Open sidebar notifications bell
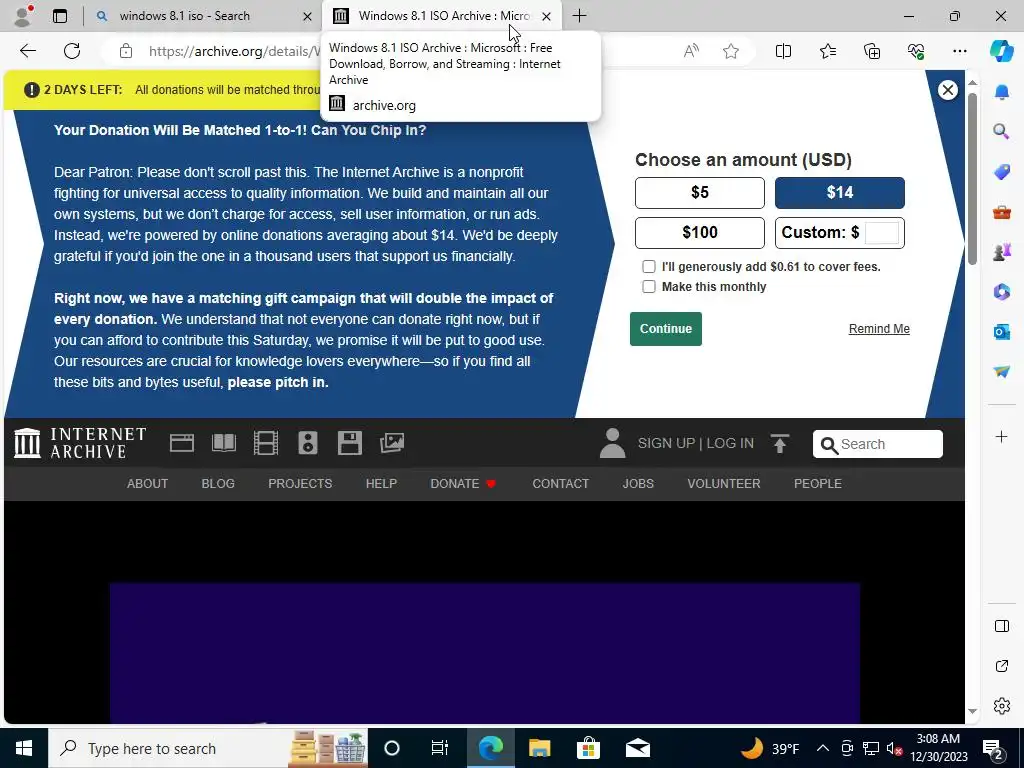 (1001, 92)
